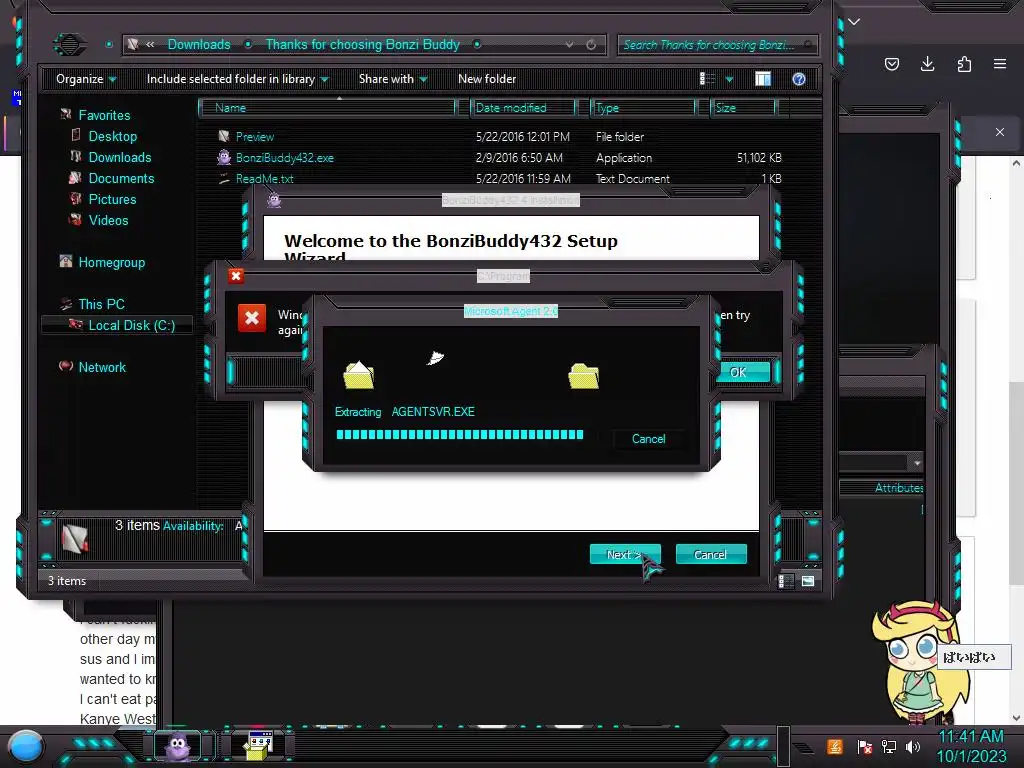Select Downloads in the navigation pane
1024x768 pixels.
[x=120, y=157]
